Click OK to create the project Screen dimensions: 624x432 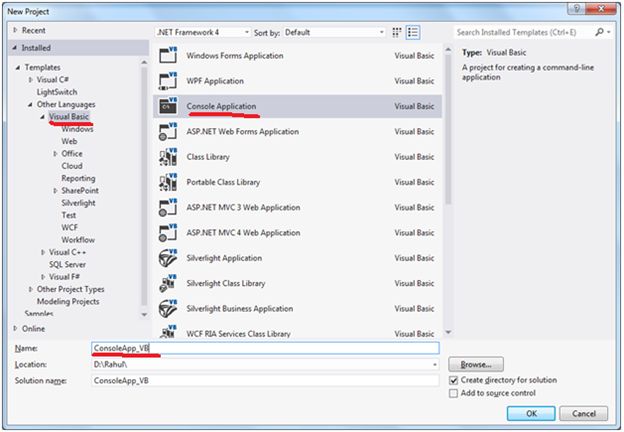[531, 413]
